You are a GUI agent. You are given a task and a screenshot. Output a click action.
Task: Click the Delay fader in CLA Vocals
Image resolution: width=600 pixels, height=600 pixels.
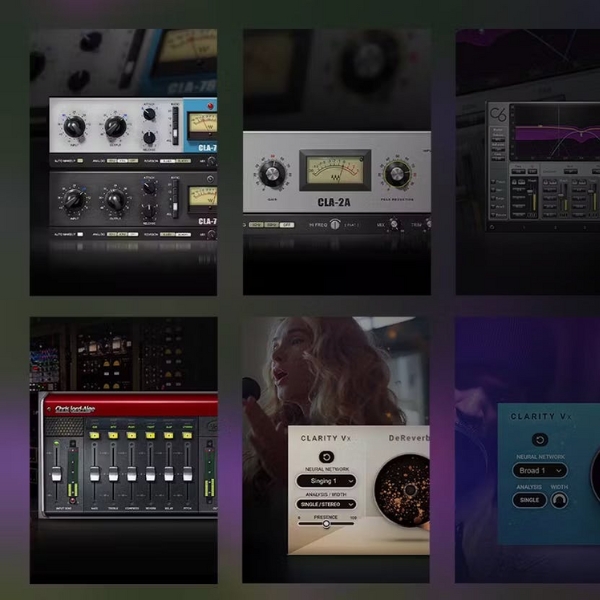(169, 473)
